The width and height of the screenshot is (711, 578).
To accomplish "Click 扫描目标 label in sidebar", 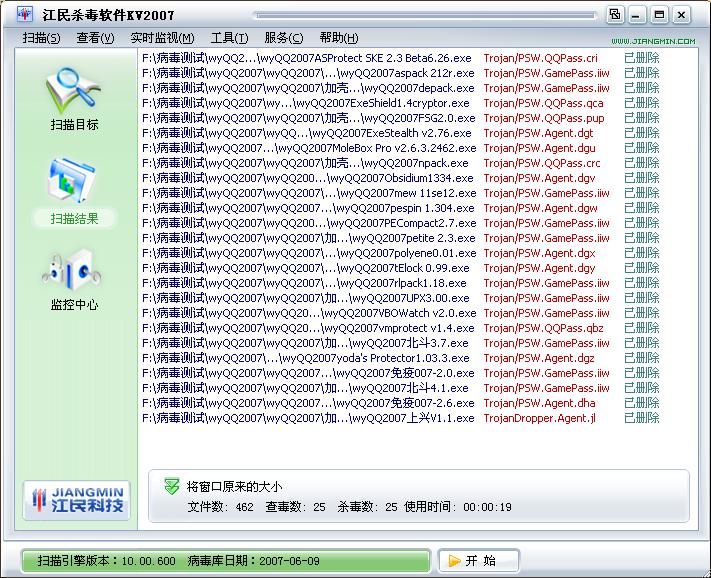I will coord(74,124).
